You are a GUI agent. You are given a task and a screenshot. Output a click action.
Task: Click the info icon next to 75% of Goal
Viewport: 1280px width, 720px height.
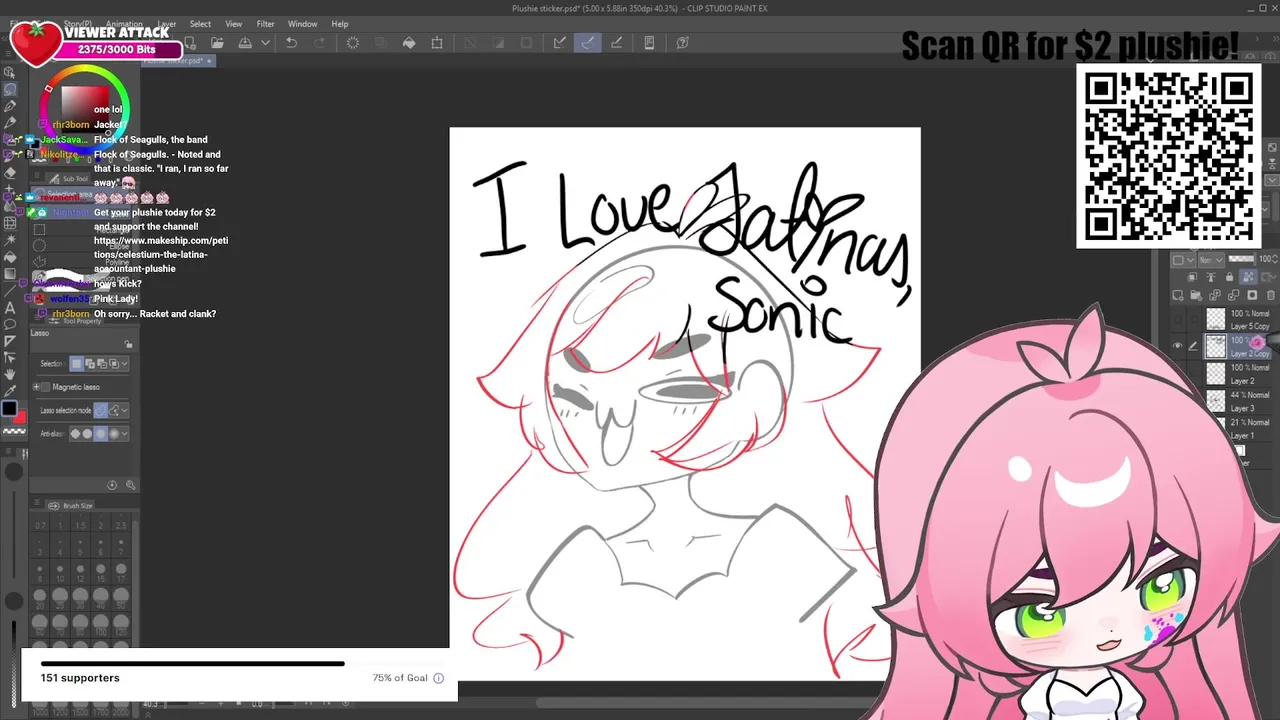click(438, 678)
